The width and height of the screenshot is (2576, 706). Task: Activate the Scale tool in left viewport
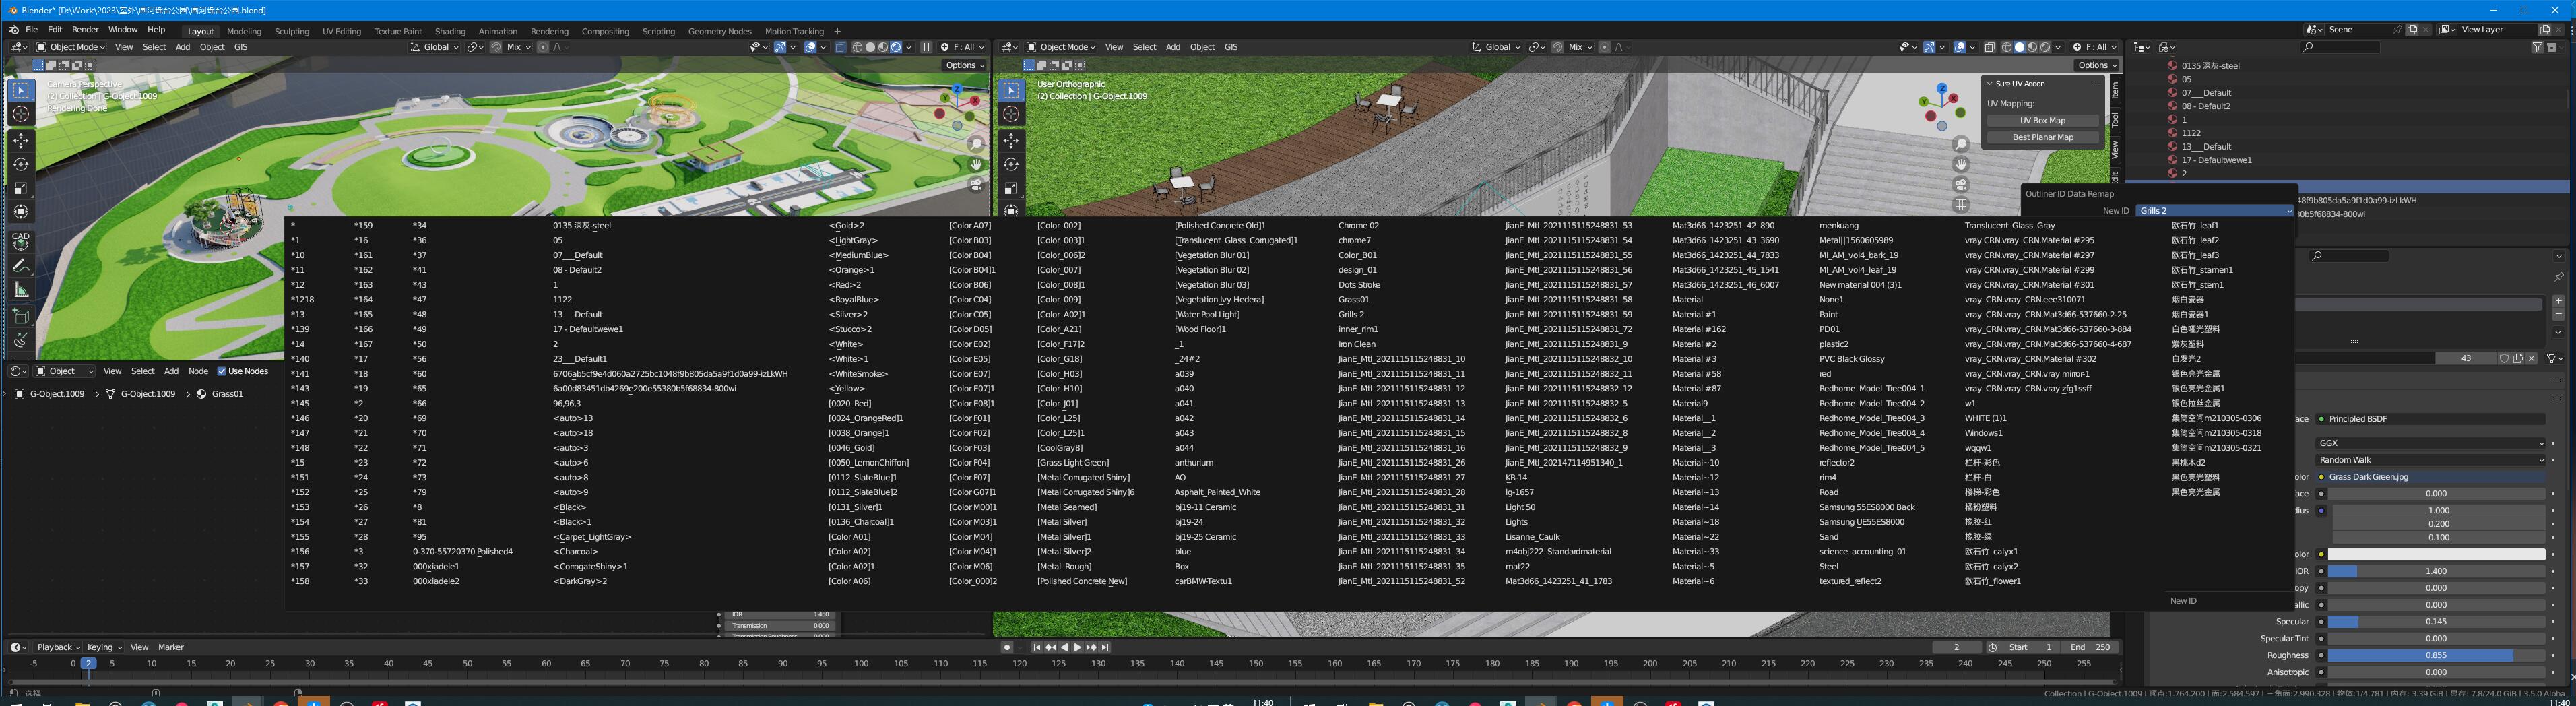coord(21,188)
